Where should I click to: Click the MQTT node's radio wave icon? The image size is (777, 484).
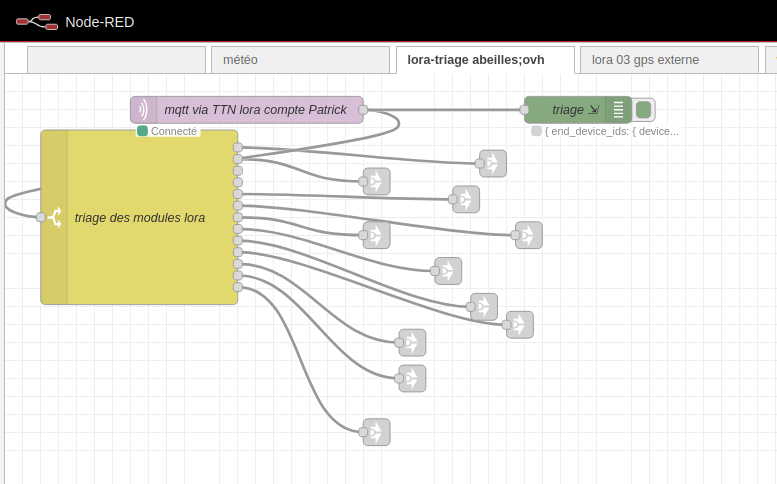click(142, 110)
